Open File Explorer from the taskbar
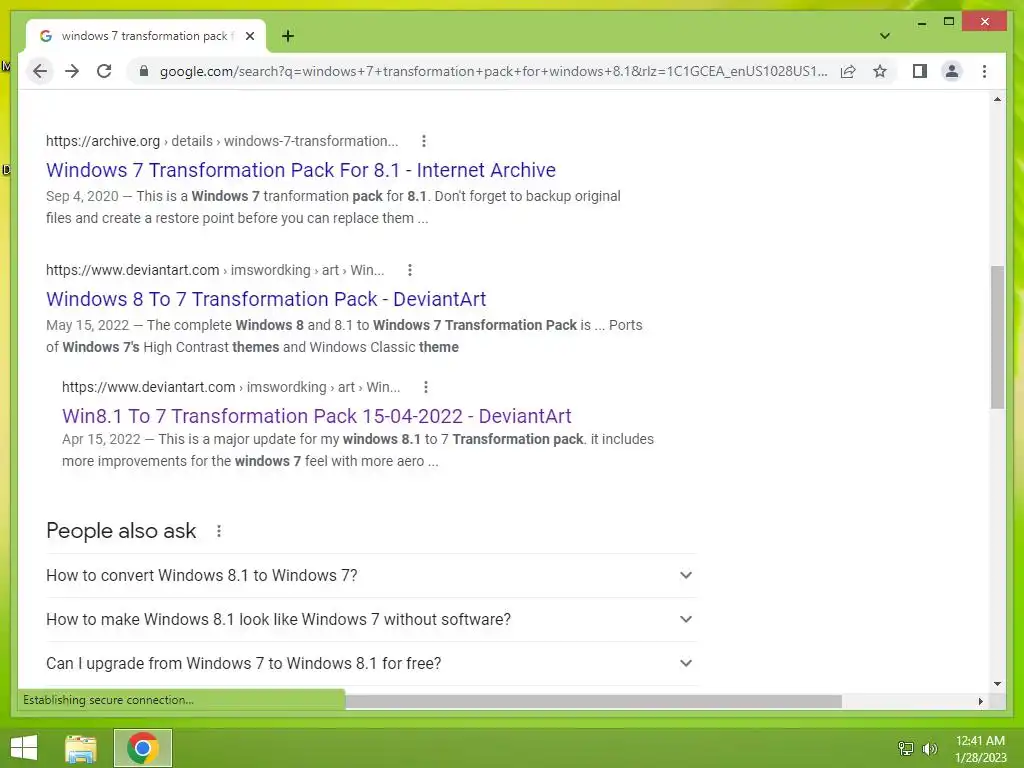Image resolution: width=1024 pixels, height=768 pixels. coord(81,748)
